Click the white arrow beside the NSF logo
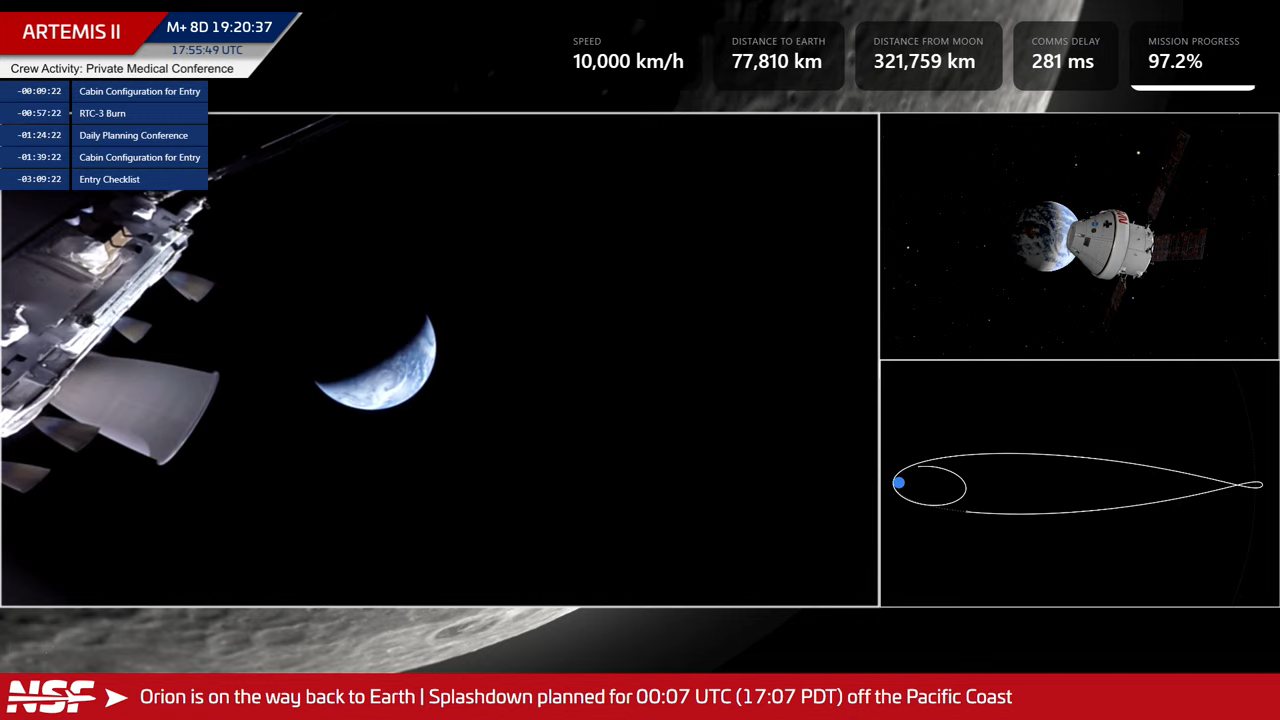The width and height of the screenshot is (1280, 720). [x=117, y=697]
